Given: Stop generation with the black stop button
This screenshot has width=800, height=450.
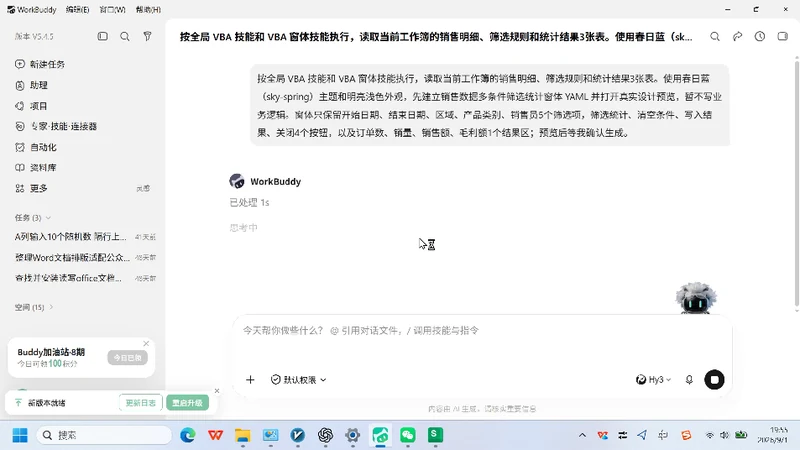Looking at the screenshot, I should click(714, 380).
